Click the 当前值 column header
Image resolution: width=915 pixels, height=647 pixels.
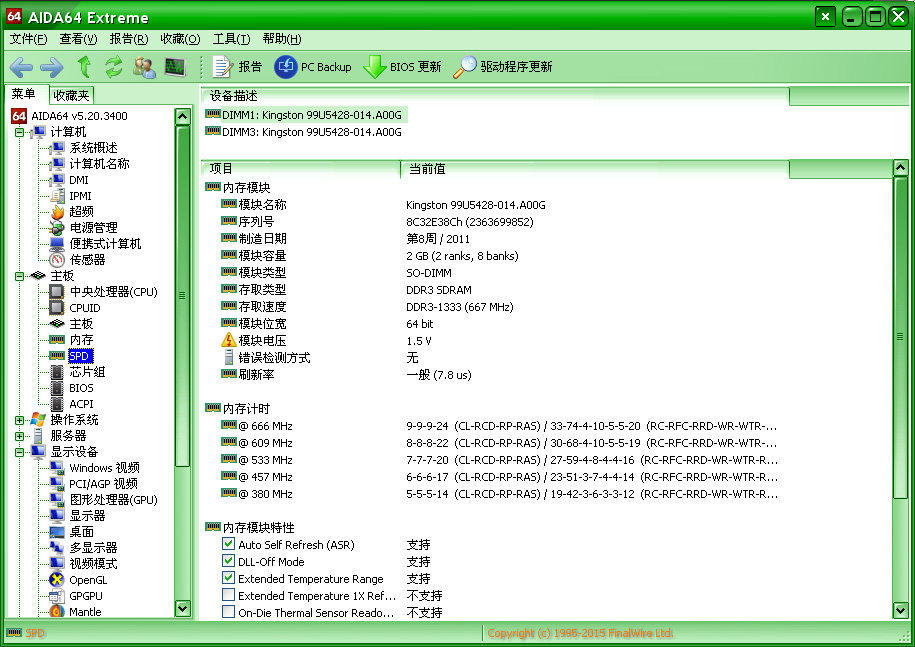(x=595, y=169)
